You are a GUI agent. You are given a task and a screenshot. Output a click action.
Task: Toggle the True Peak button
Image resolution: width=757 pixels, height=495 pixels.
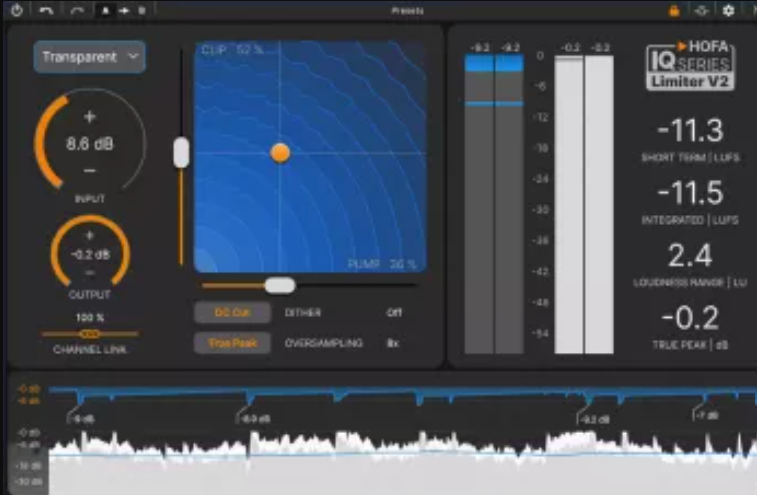tap(232, 343)
